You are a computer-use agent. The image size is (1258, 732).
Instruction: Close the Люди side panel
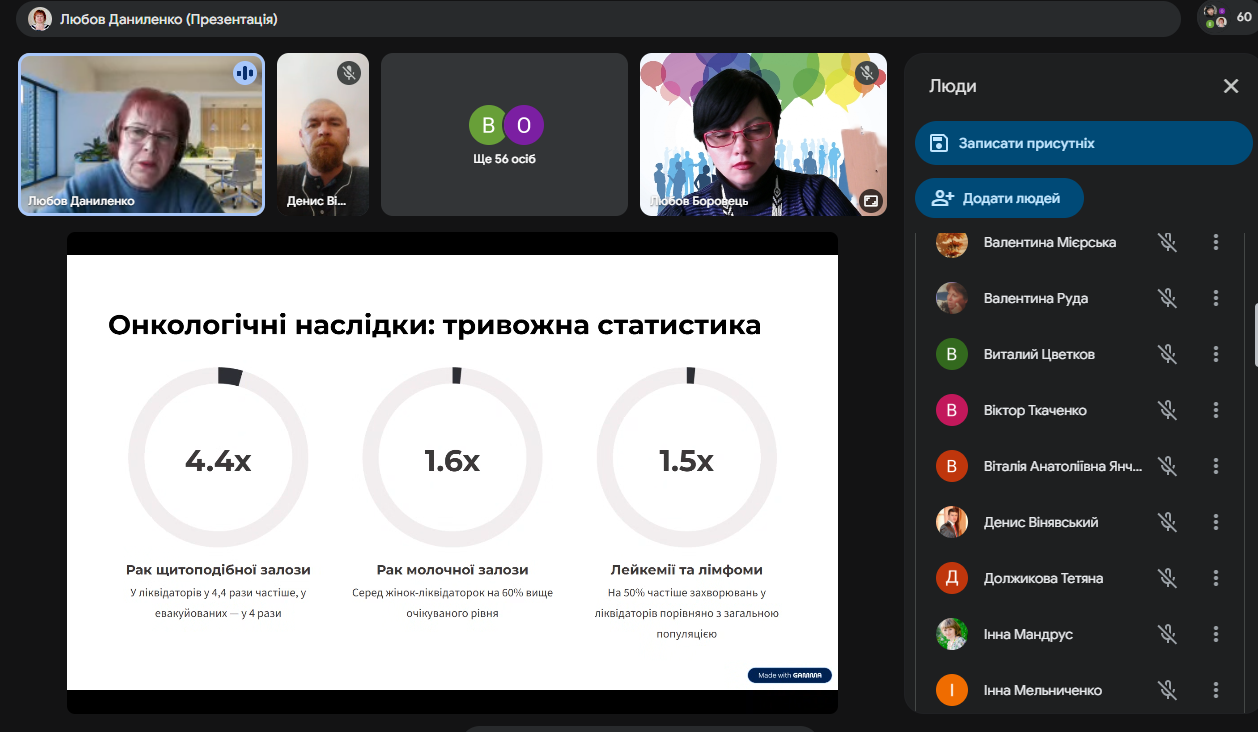(1231, 86)
